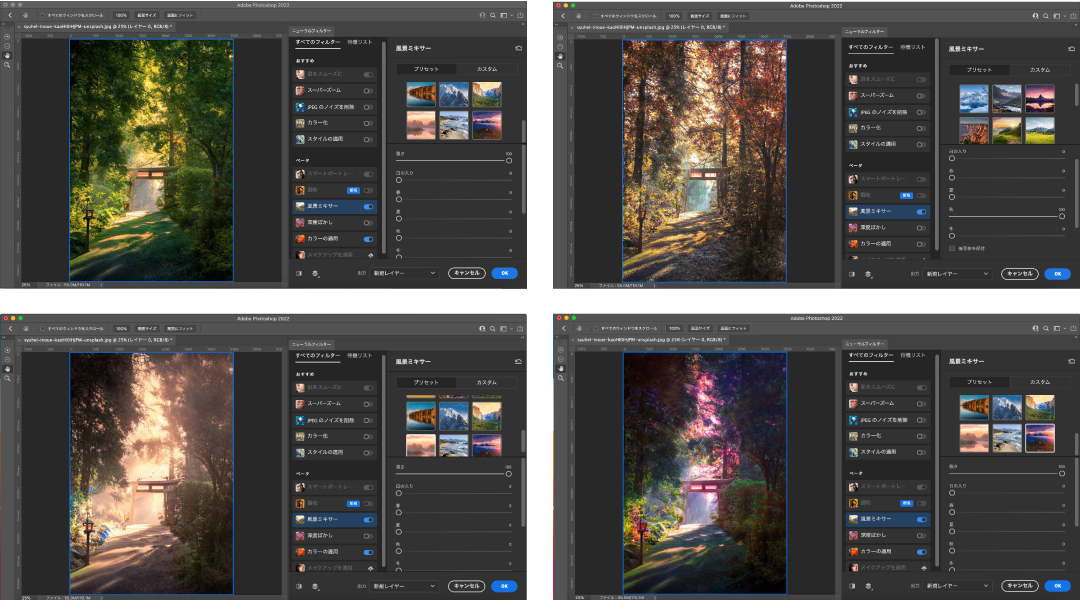The width and height of the screenshot is (1080, 600).
Task: Confirm with OK button in top-left window
Action: [x=505, y=273]
